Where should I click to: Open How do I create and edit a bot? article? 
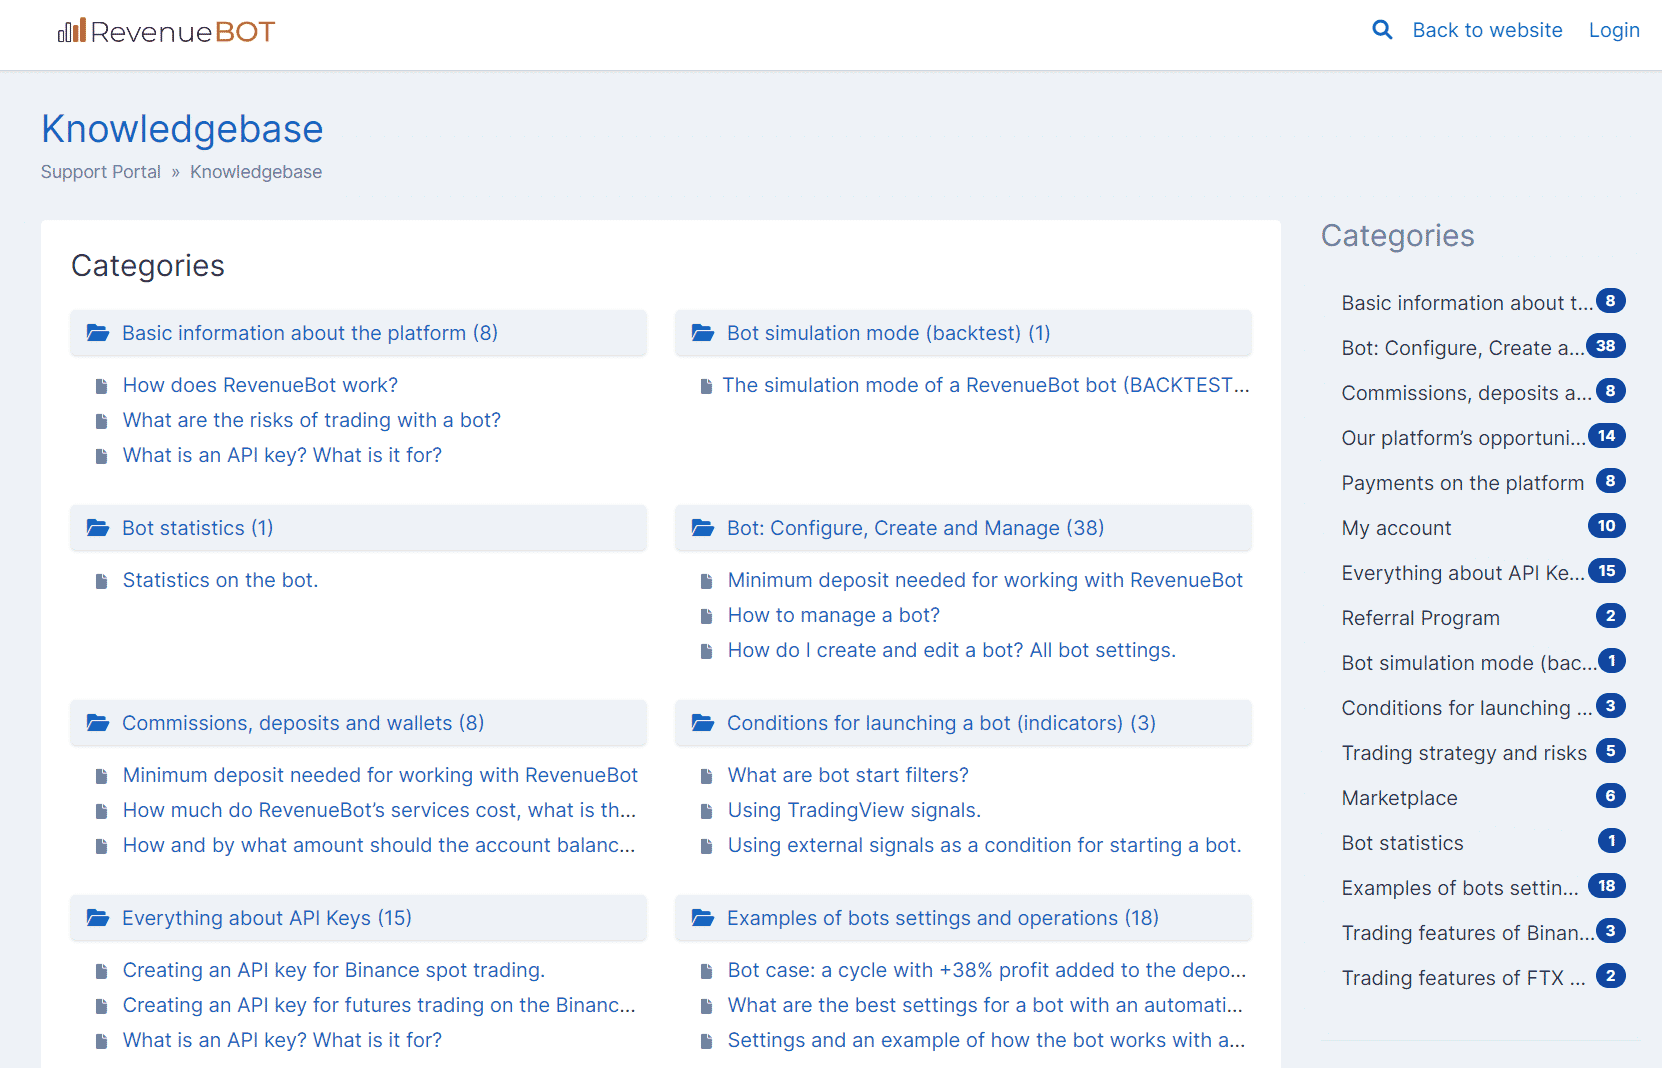[952, 650]
